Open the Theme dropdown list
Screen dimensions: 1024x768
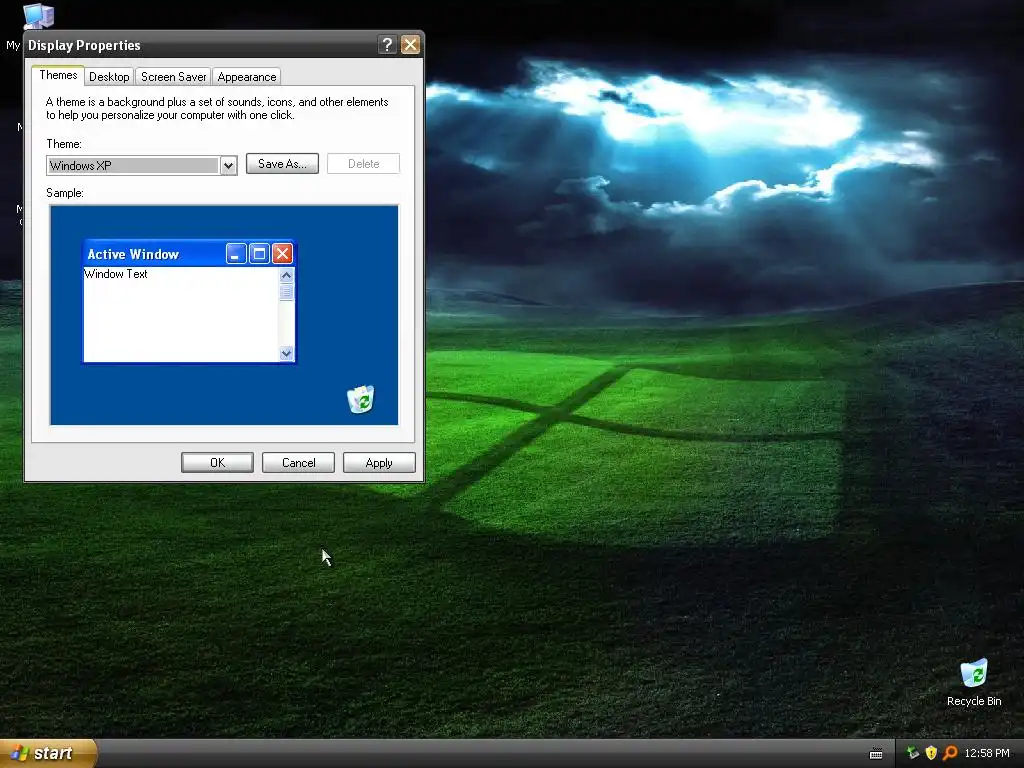pyautogui.click(x=228, y=166)
